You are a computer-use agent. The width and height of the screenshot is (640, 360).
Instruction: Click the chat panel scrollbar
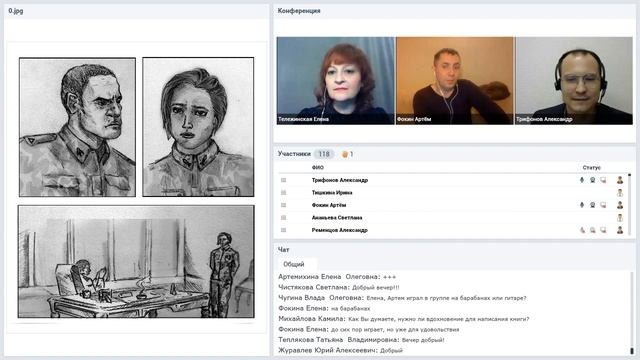[x=632, y=313]
